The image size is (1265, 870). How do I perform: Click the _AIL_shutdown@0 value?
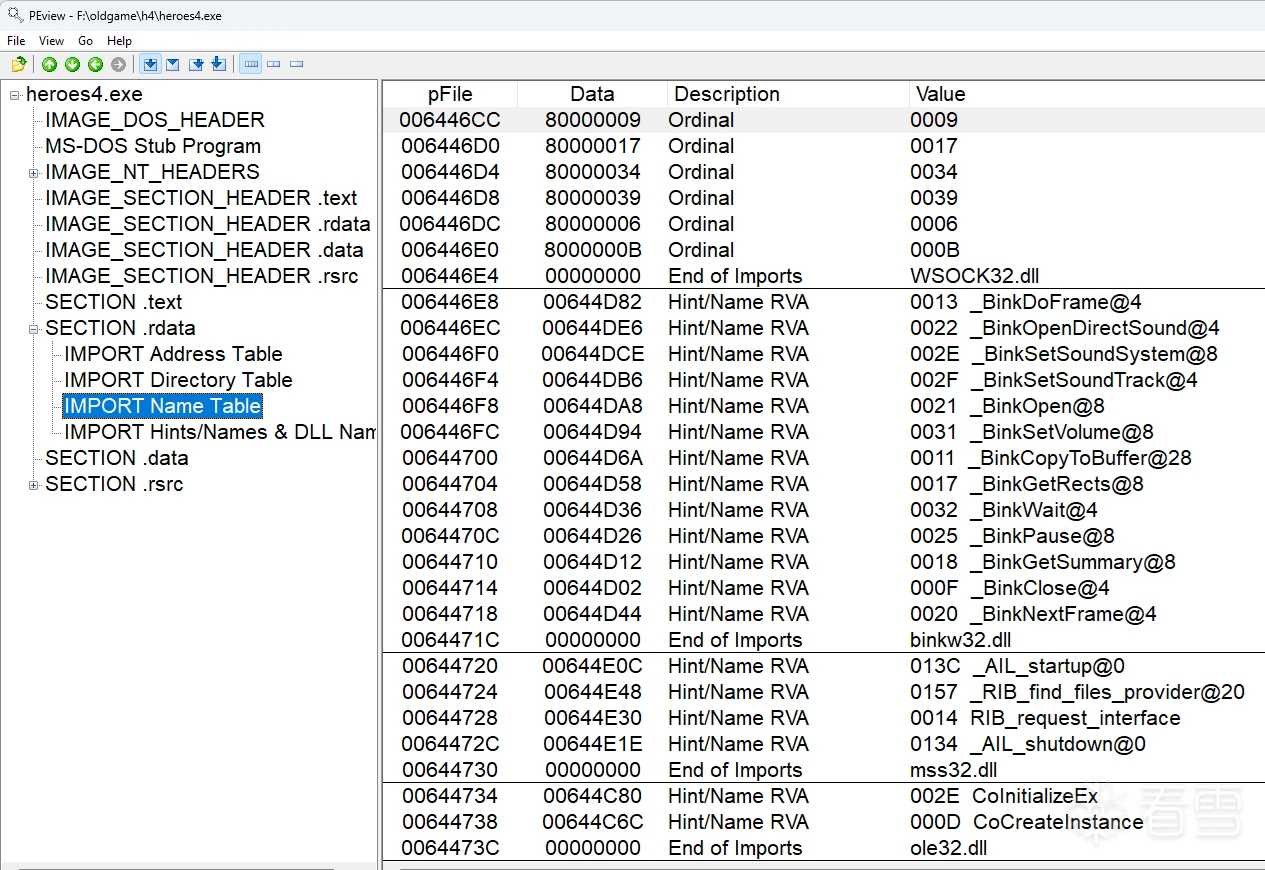point(1028,744)
